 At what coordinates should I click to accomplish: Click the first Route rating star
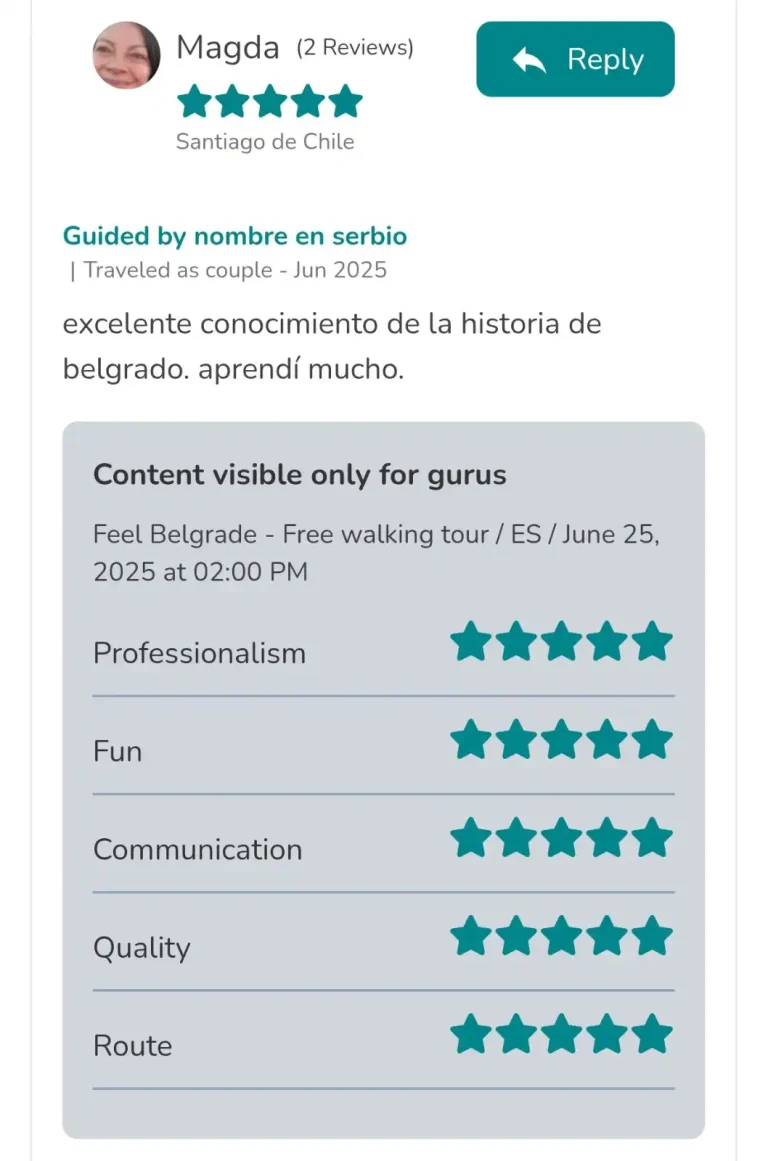470,1034
